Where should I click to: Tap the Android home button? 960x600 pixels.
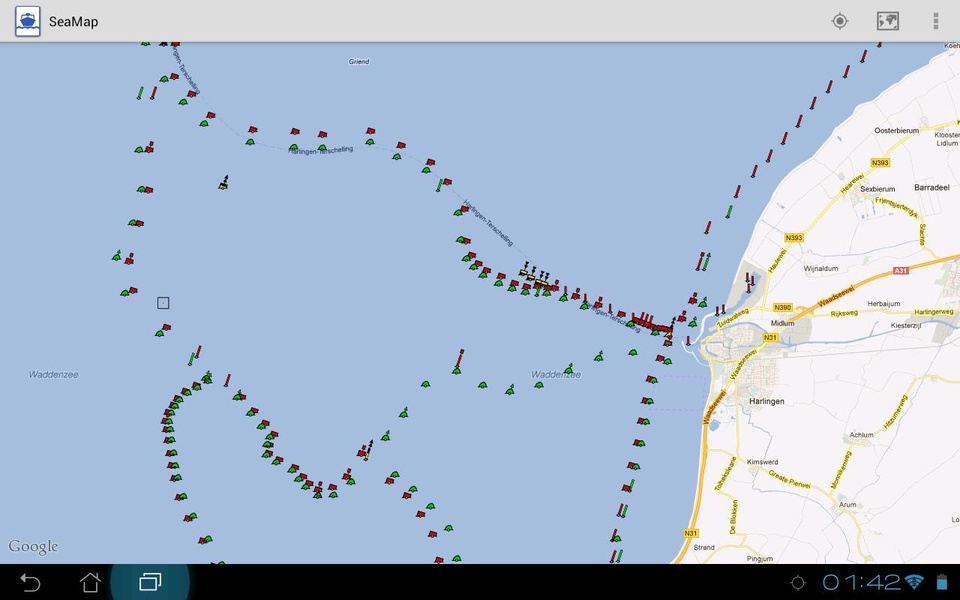pos(90,582)
